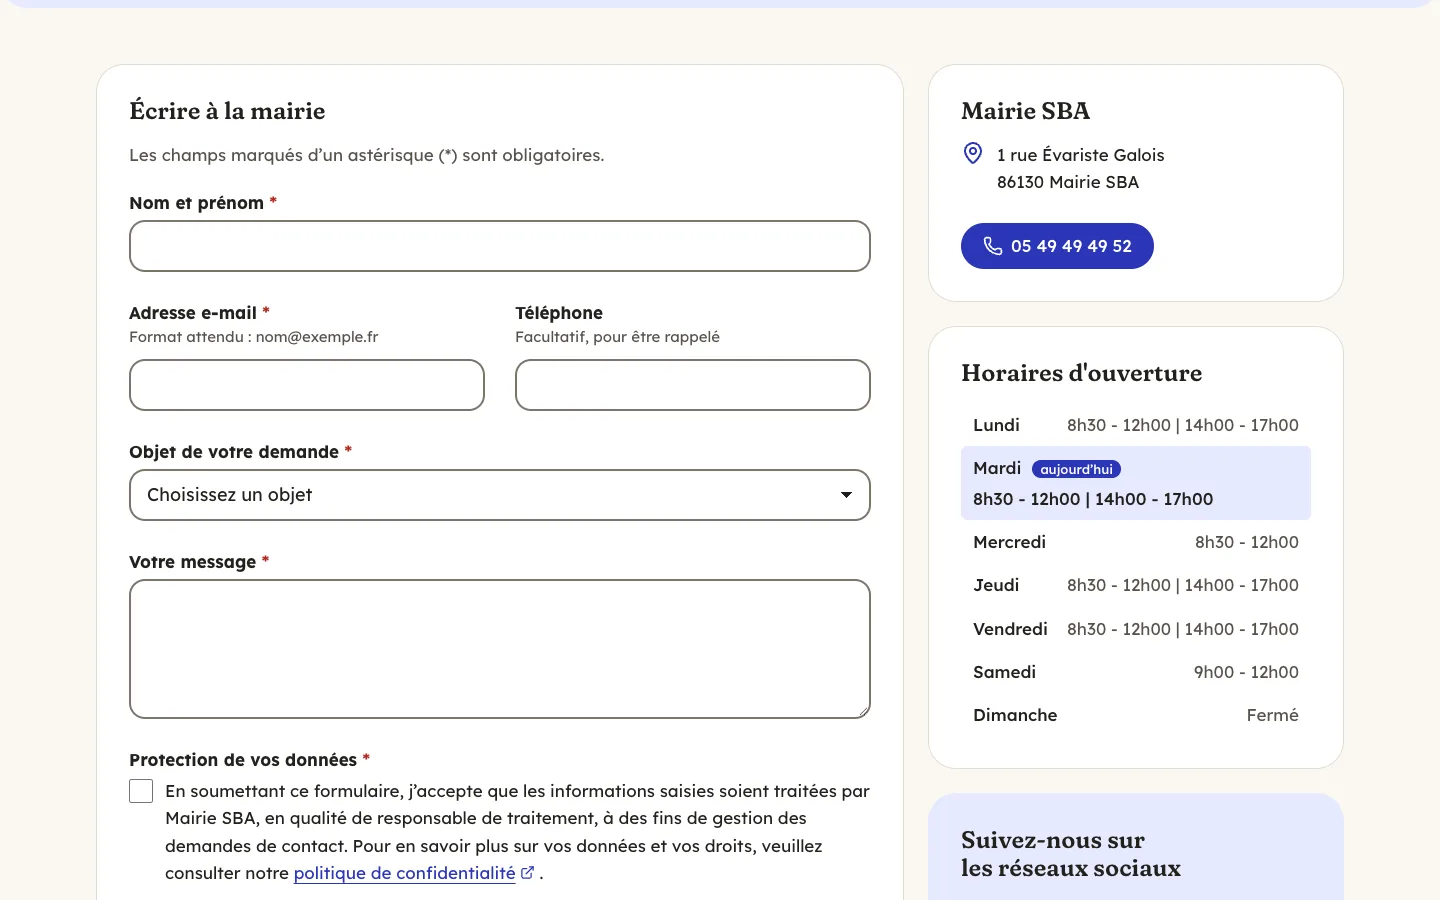Select the Samedi 9h00 - 12h00 row
Screen dimensions: 1440x900
click(x=1136, y=672)
